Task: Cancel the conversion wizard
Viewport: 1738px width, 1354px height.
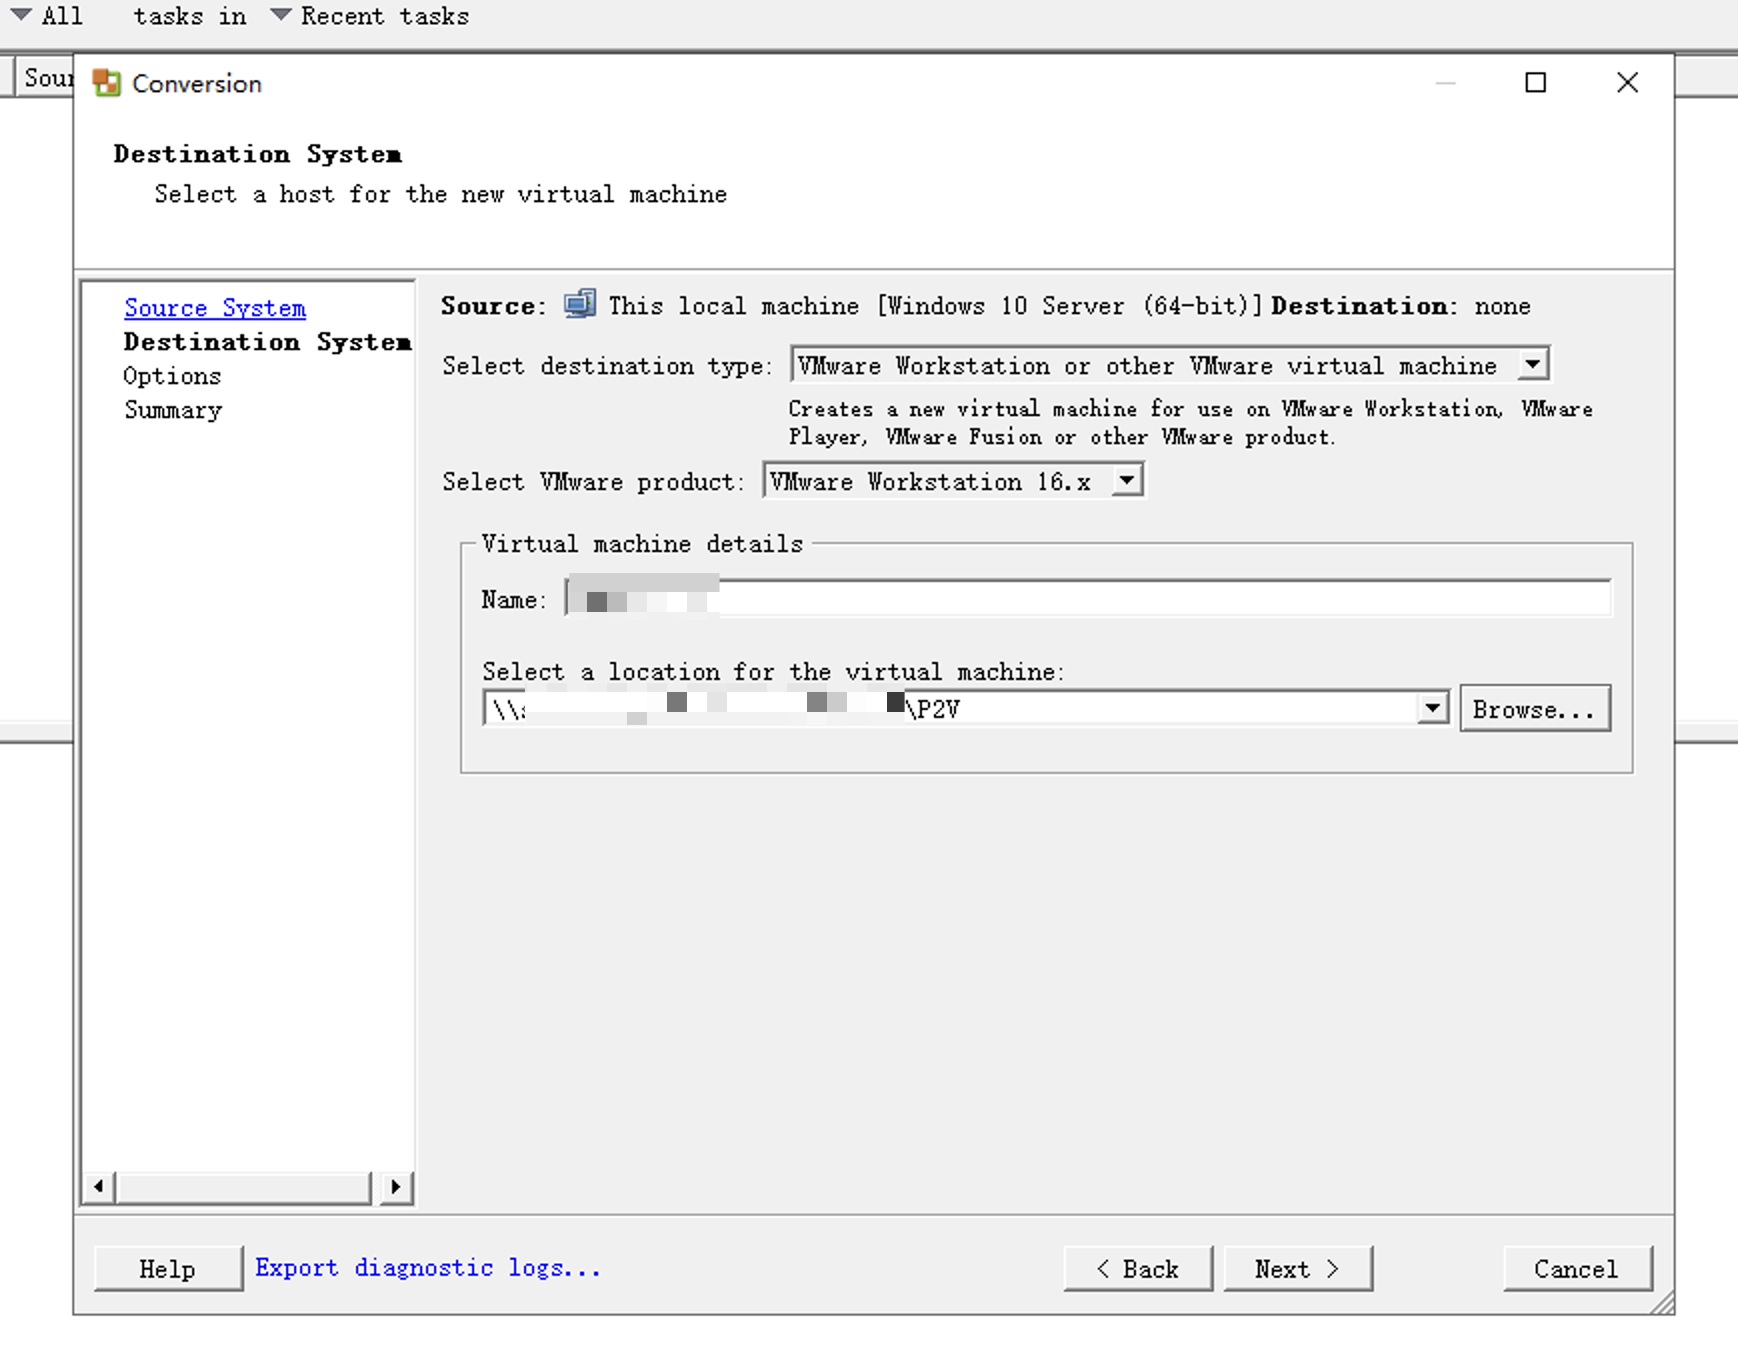Action: pos(1576,1269)
